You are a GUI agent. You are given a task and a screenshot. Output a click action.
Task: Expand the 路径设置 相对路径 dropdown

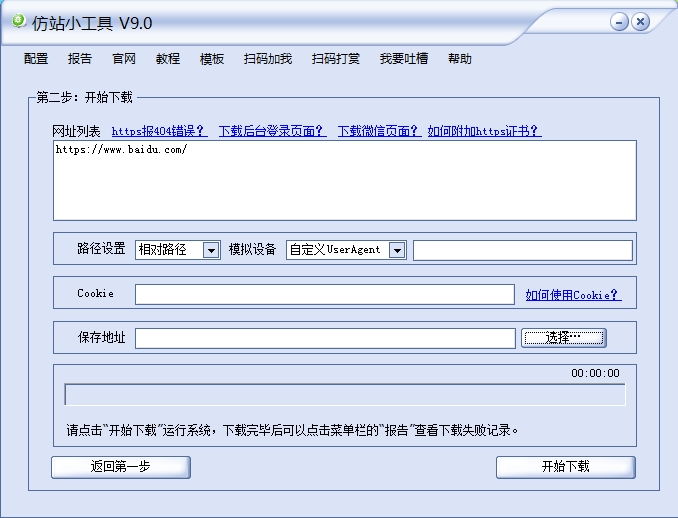pos(211,250)
